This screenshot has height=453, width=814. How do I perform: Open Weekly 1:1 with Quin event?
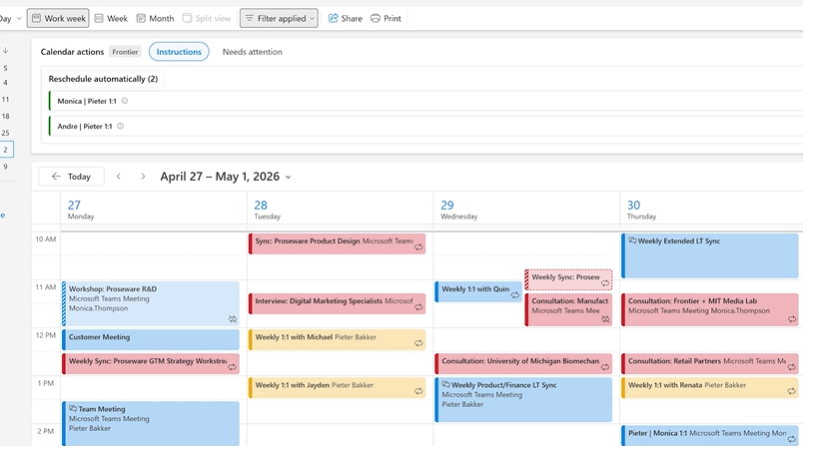coord(478,292)
